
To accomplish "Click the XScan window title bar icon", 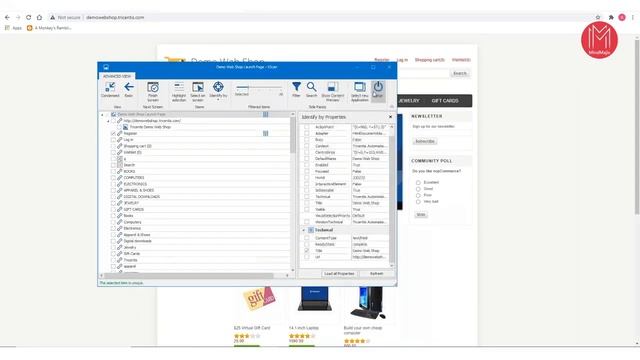I will 106,67.
